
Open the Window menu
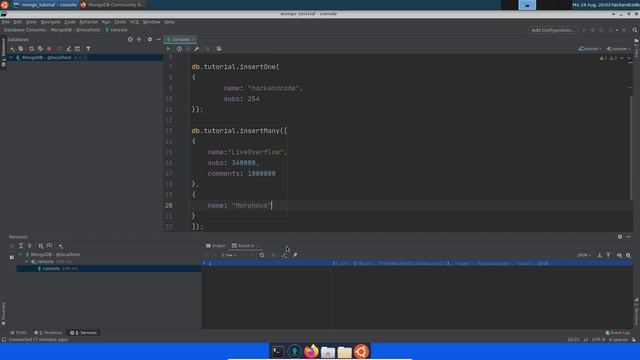pyautogui.click(x=151, y=22)
